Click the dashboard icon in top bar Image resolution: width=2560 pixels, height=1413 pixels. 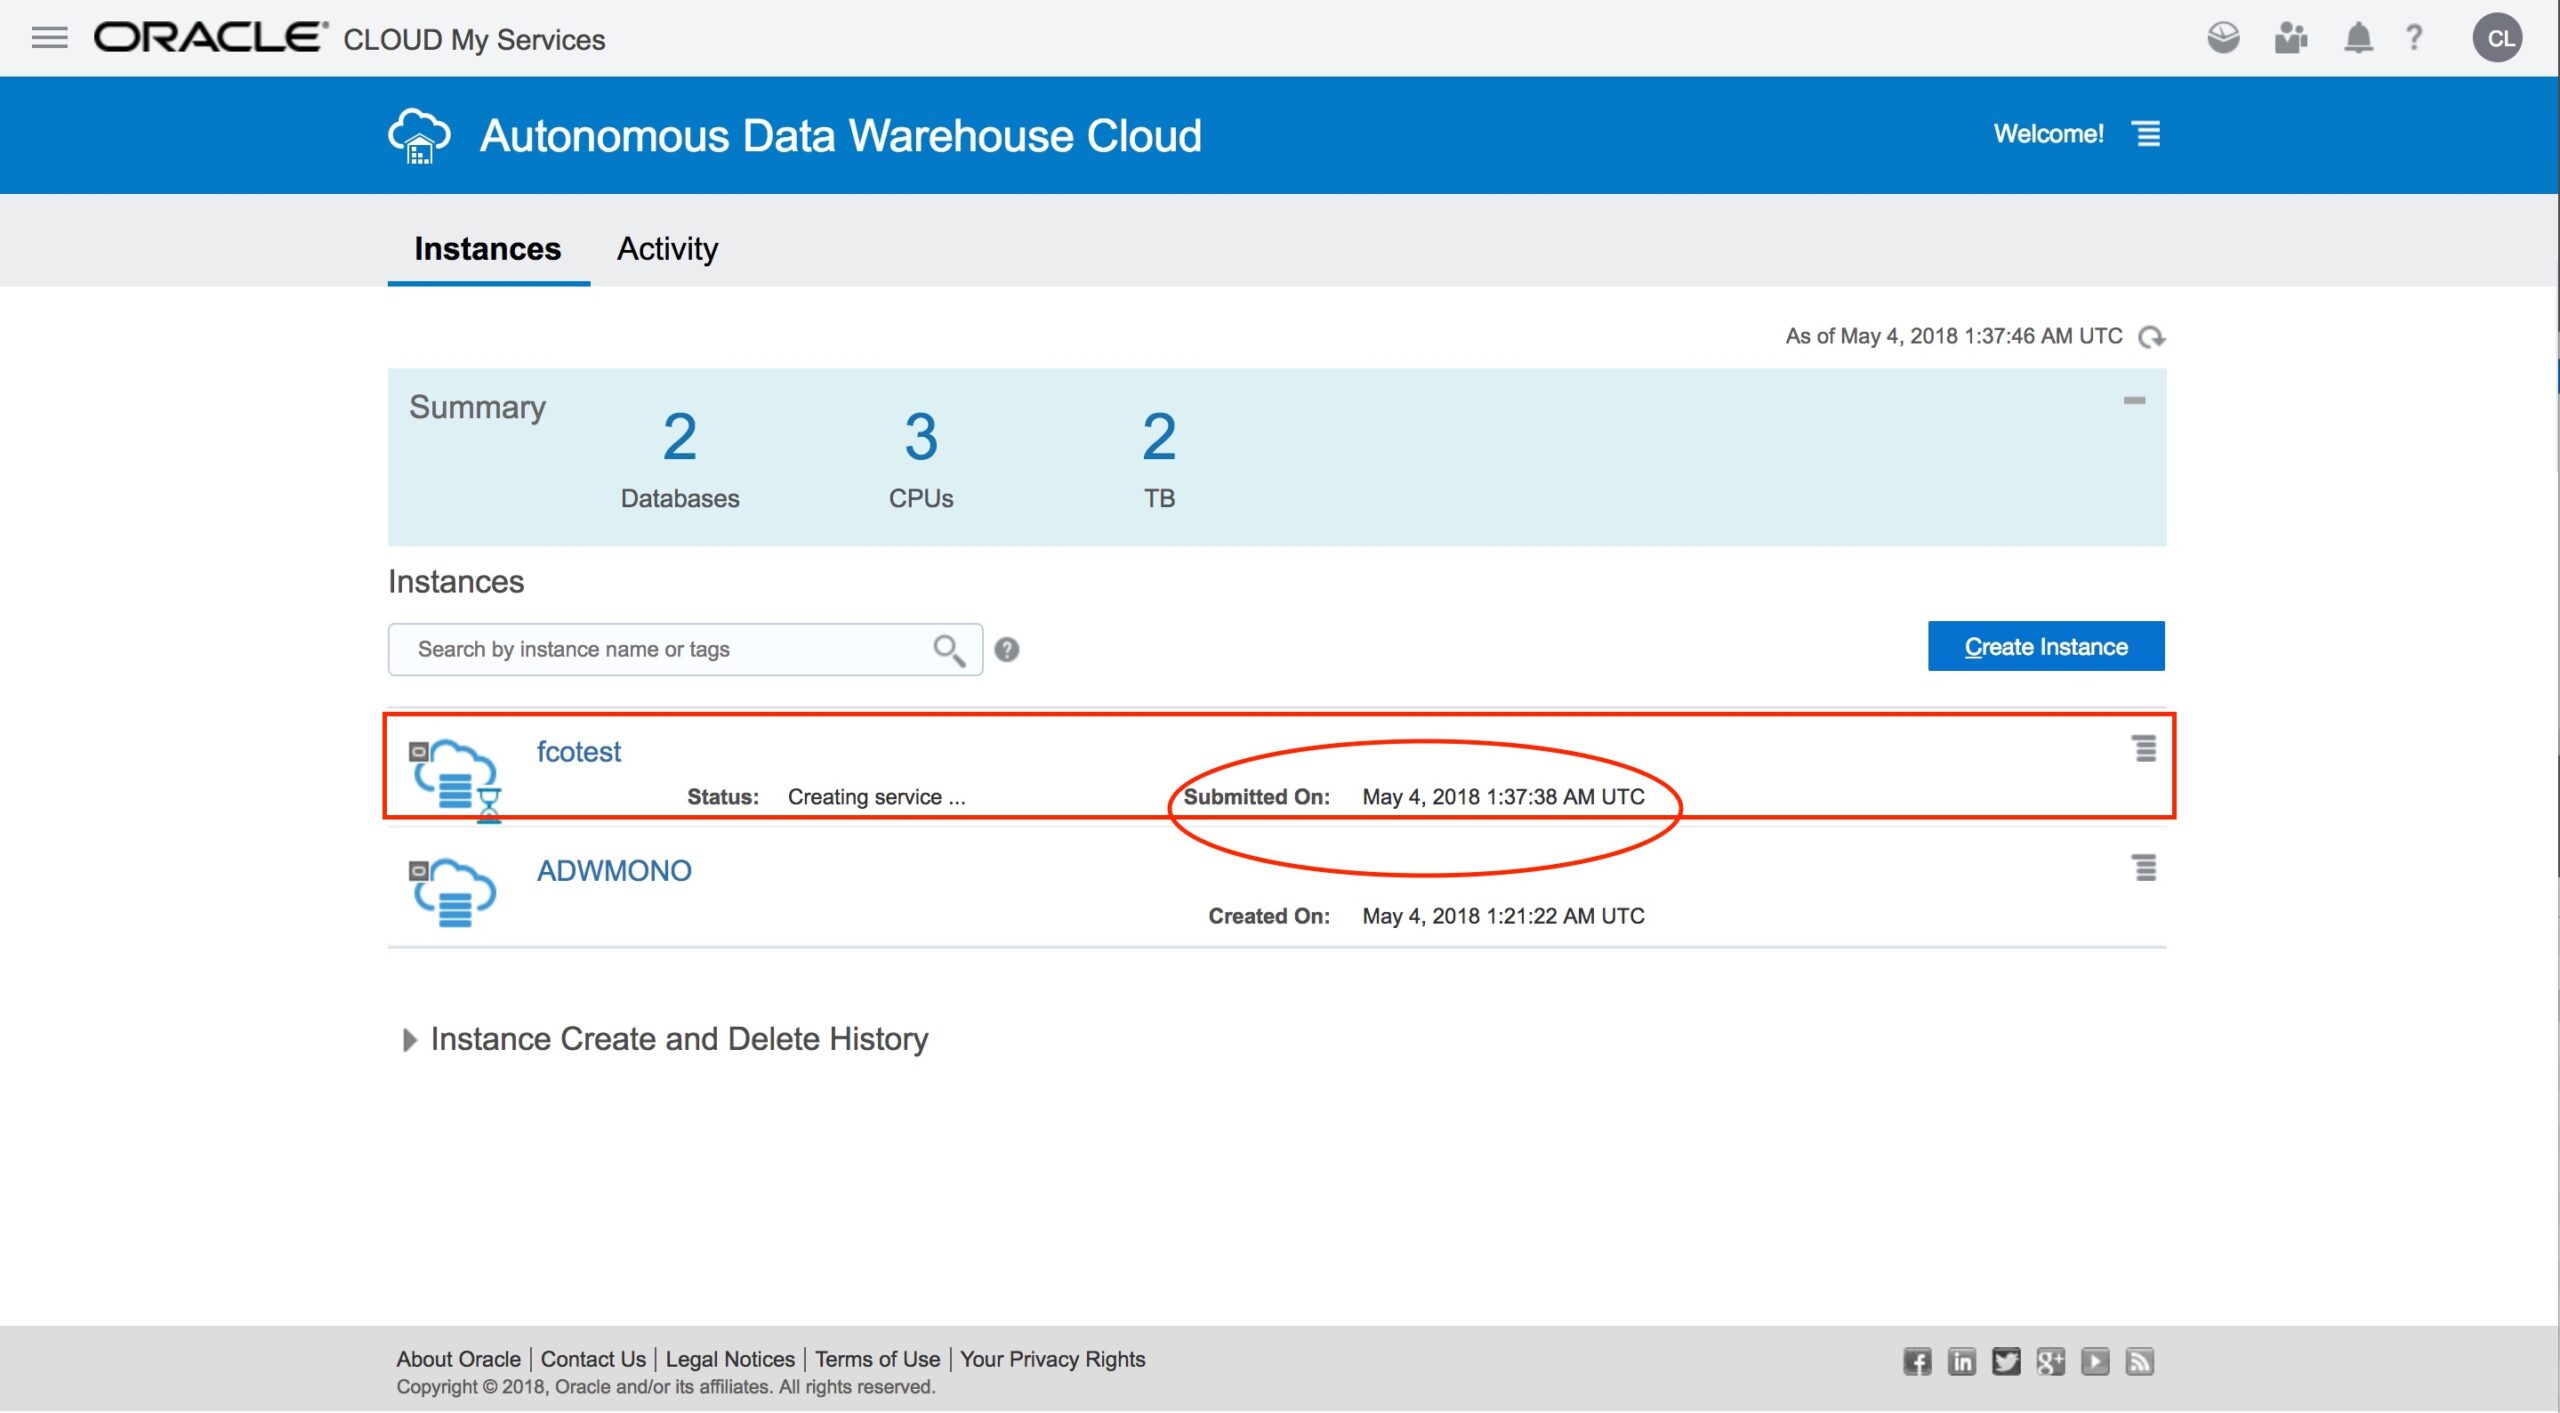(2223, 38)
